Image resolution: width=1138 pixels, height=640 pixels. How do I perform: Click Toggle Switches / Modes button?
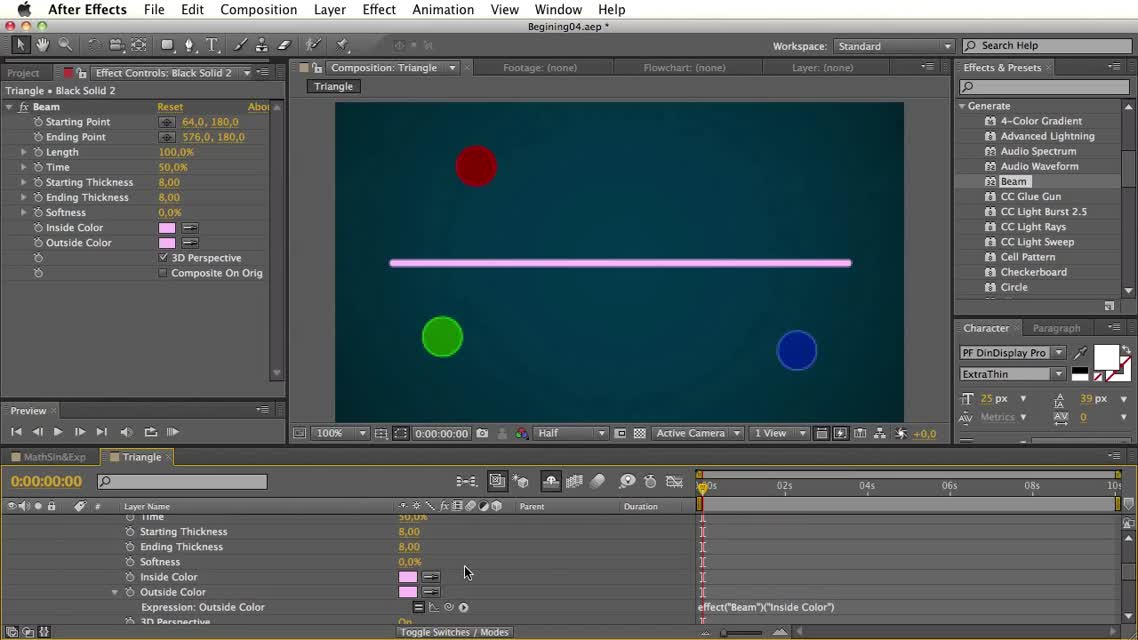pyautogui.click(x=454, y=632)
